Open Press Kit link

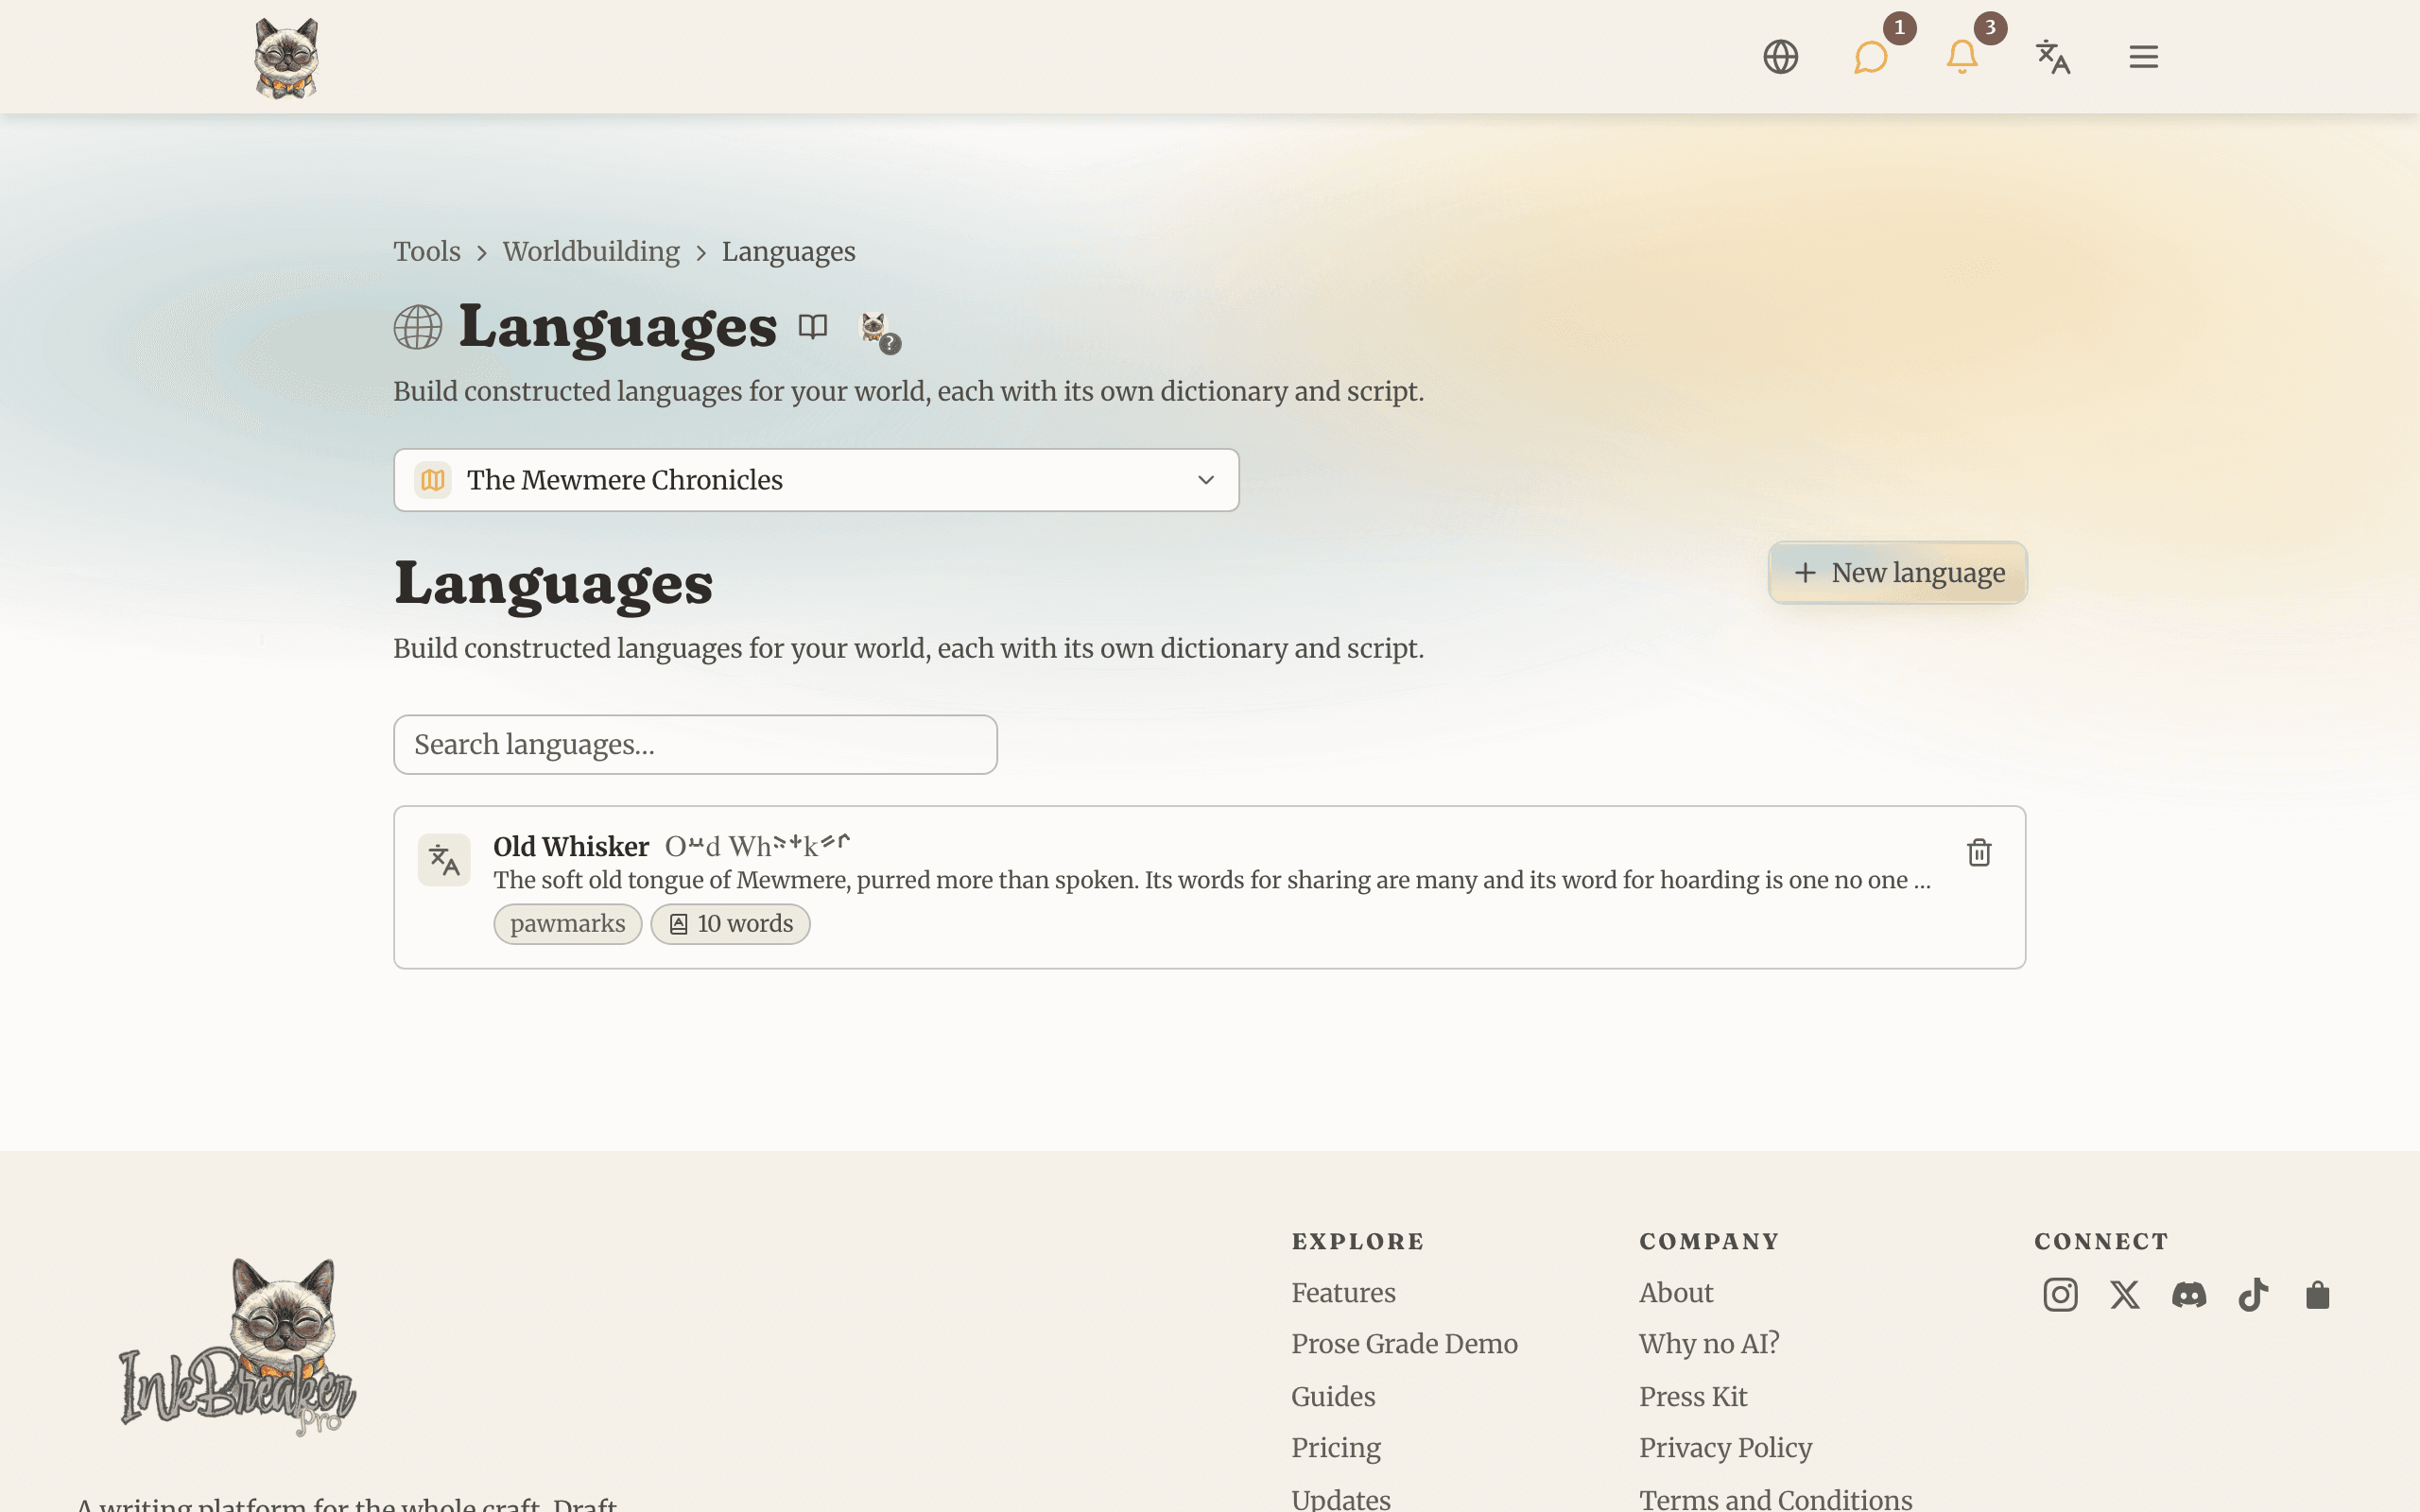(1693, 1396)
